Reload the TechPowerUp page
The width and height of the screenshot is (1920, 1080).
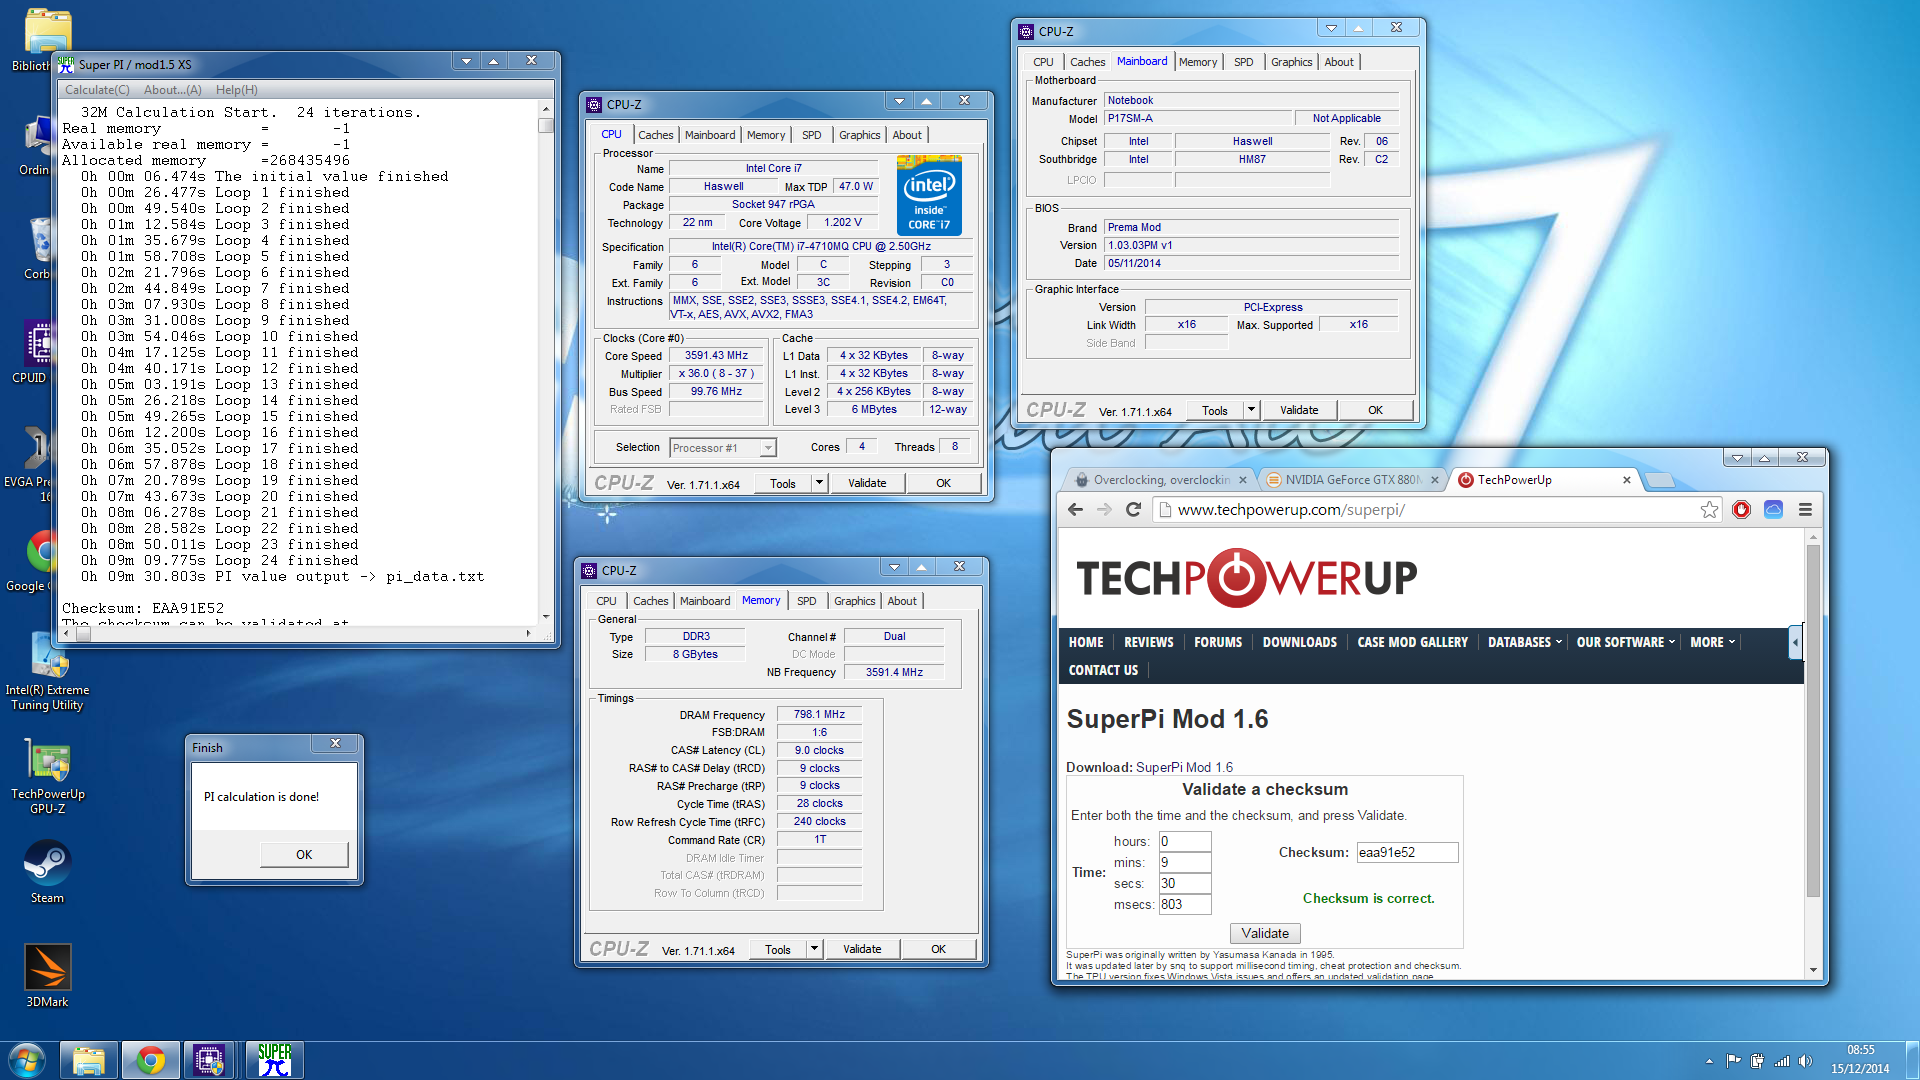[1133, 510]
